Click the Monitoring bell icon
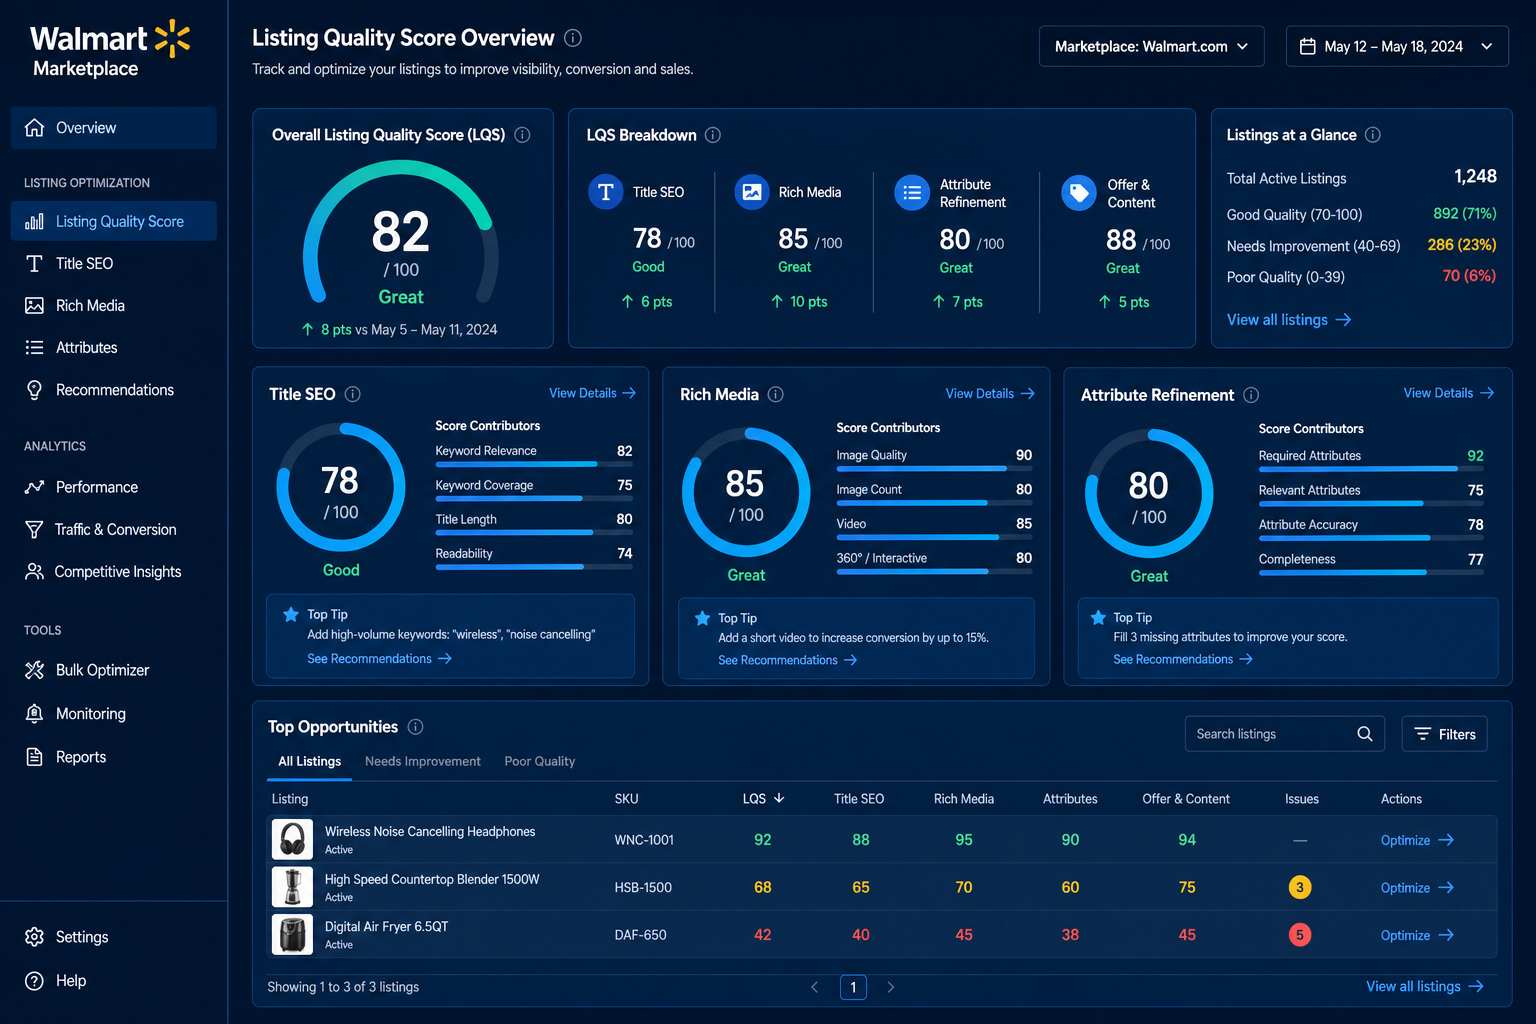Image resolution: width=1536 pixels, height=1024 pixels. coord(34,714)
